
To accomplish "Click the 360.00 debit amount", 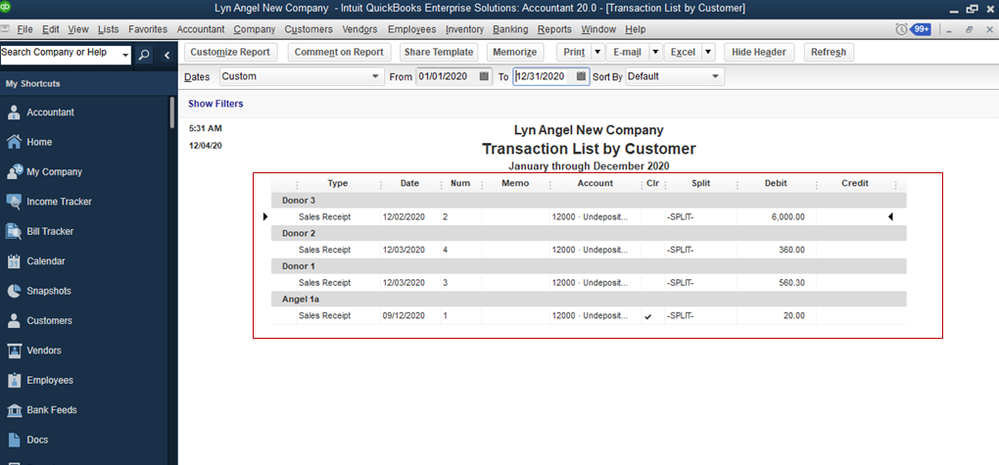I will 792,250.
